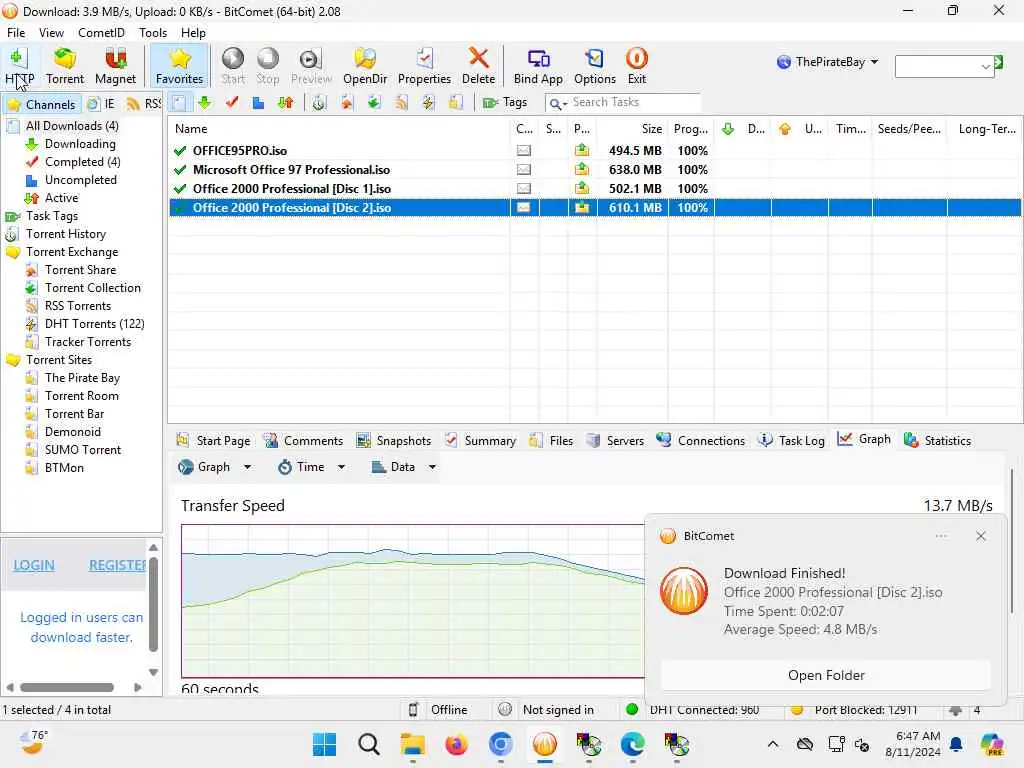Click the Preview toolbar icon
The image size is (1024, 768).
(x=311, y=59)
